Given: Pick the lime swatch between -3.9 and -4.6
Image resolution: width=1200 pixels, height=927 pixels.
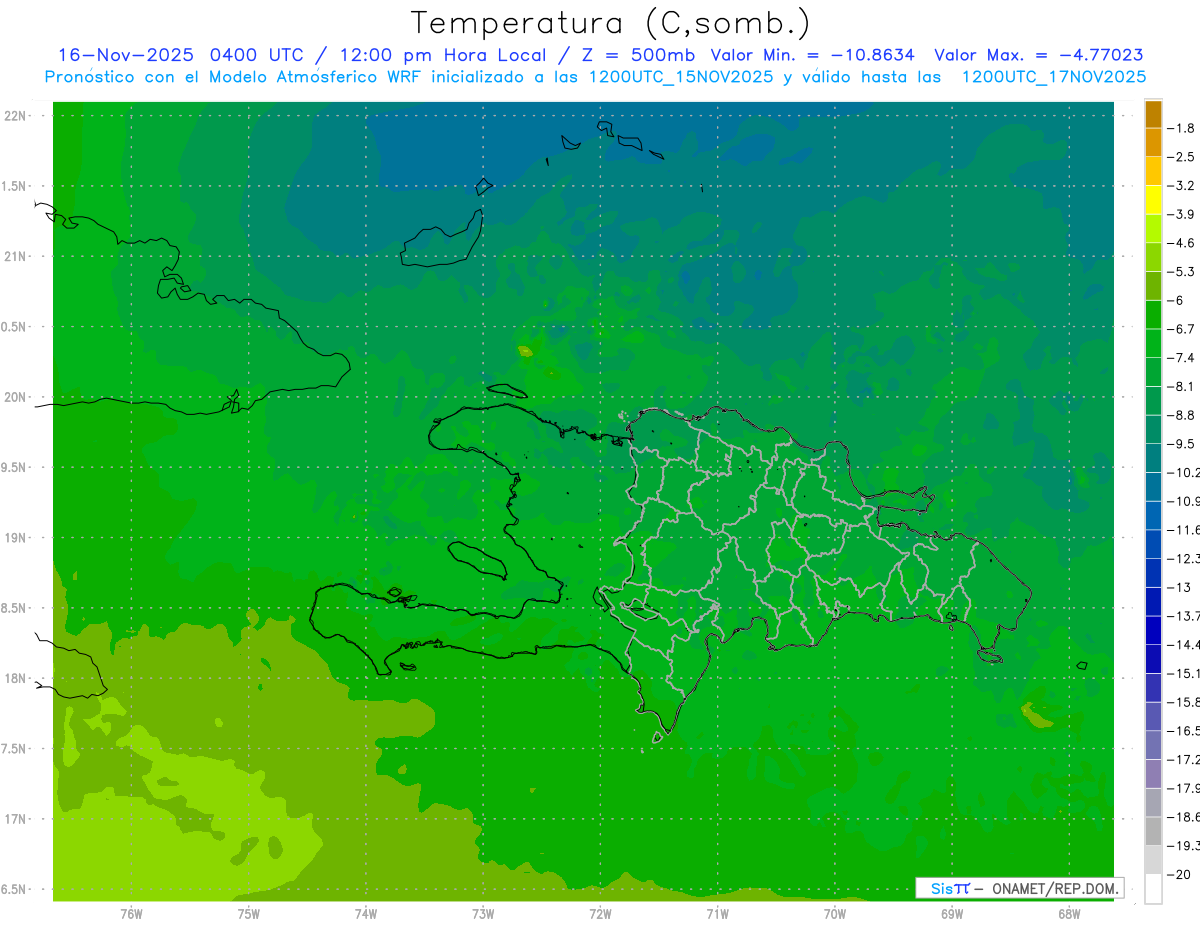Looking at the screenshot, I should [1153, 229].
